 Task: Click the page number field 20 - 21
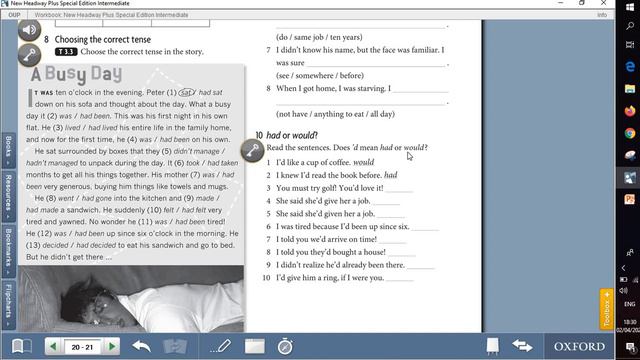click(x=82, y=347)
